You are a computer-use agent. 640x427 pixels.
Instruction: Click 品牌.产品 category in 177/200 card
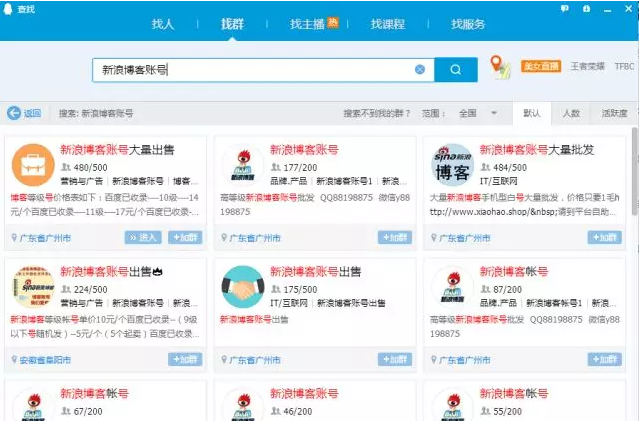pos(289,181)
